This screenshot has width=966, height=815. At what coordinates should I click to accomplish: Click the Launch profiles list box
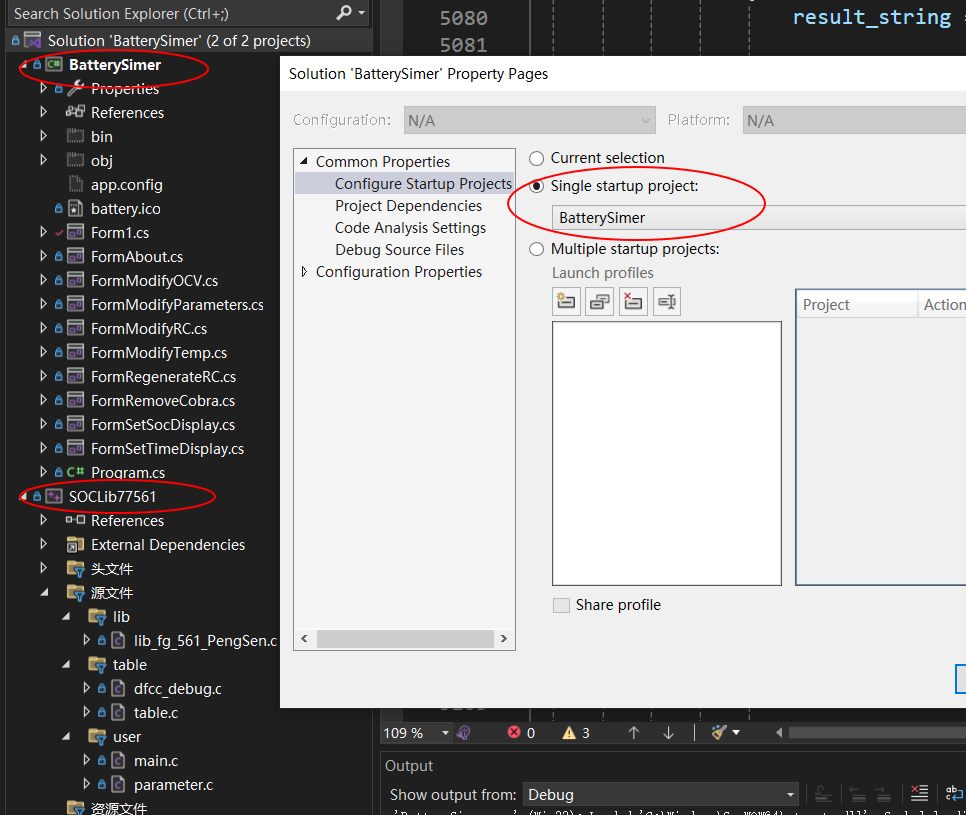[x=667, y=453]
